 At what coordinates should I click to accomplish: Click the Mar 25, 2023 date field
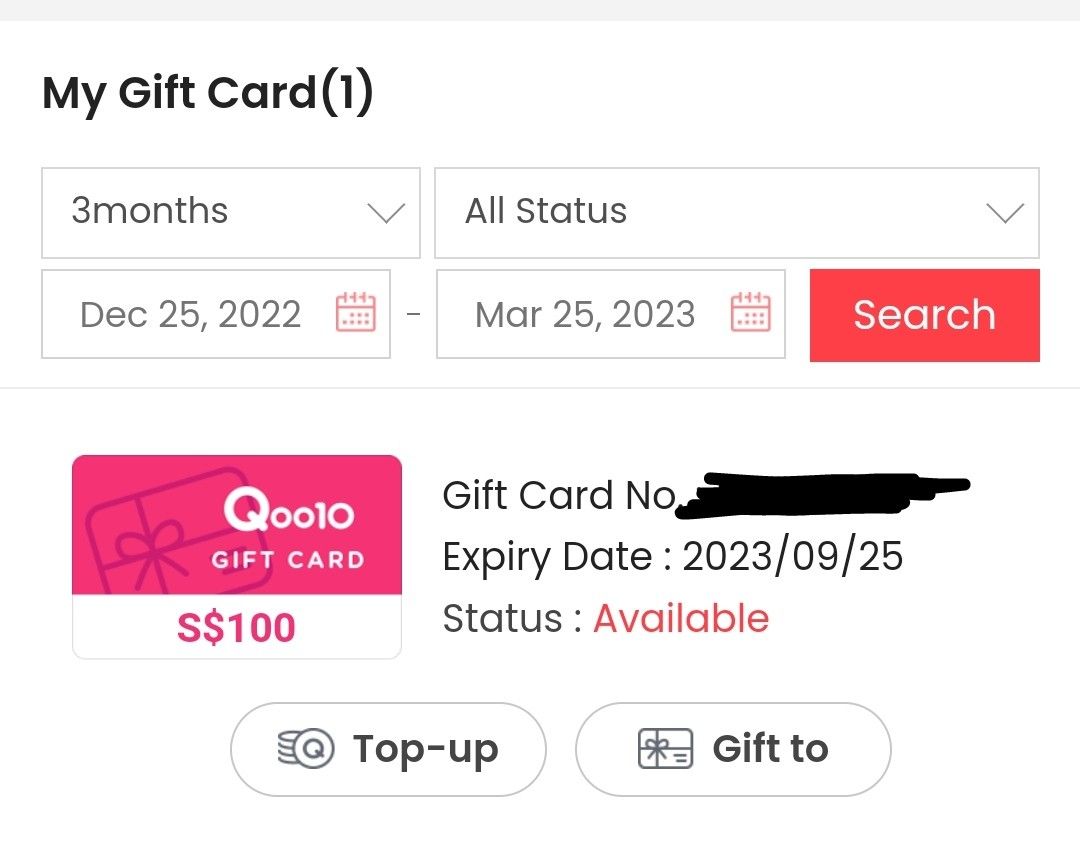585,314
